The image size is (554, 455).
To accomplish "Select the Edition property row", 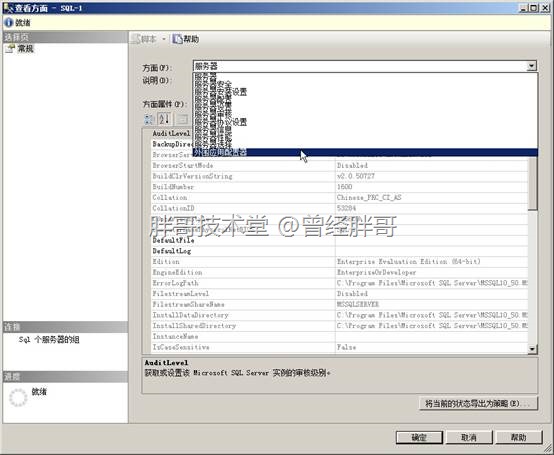I will click(x=340, y=262).
